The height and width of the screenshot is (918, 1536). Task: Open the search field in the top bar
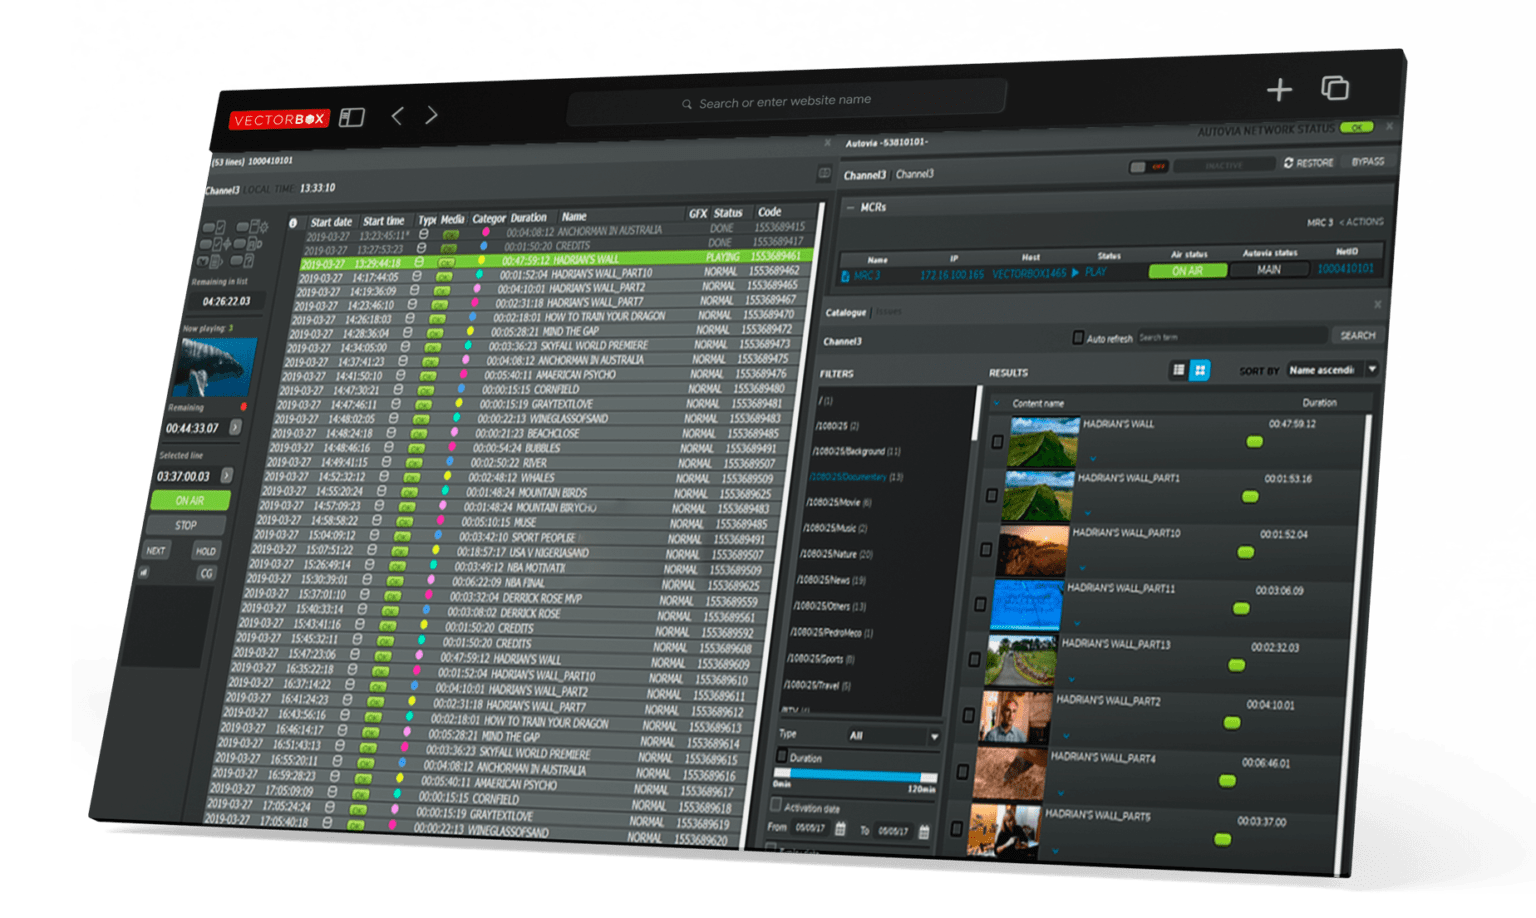click(x=788, y=99)
